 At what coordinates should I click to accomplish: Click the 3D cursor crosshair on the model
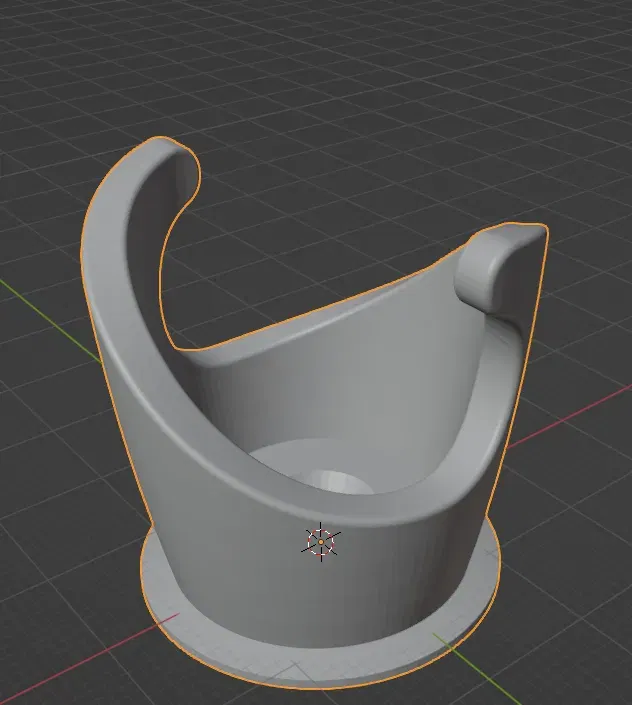click(320, 542)
